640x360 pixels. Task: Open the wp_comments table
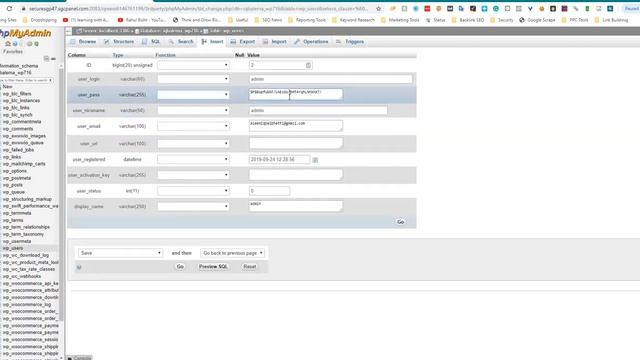(18, 129)
